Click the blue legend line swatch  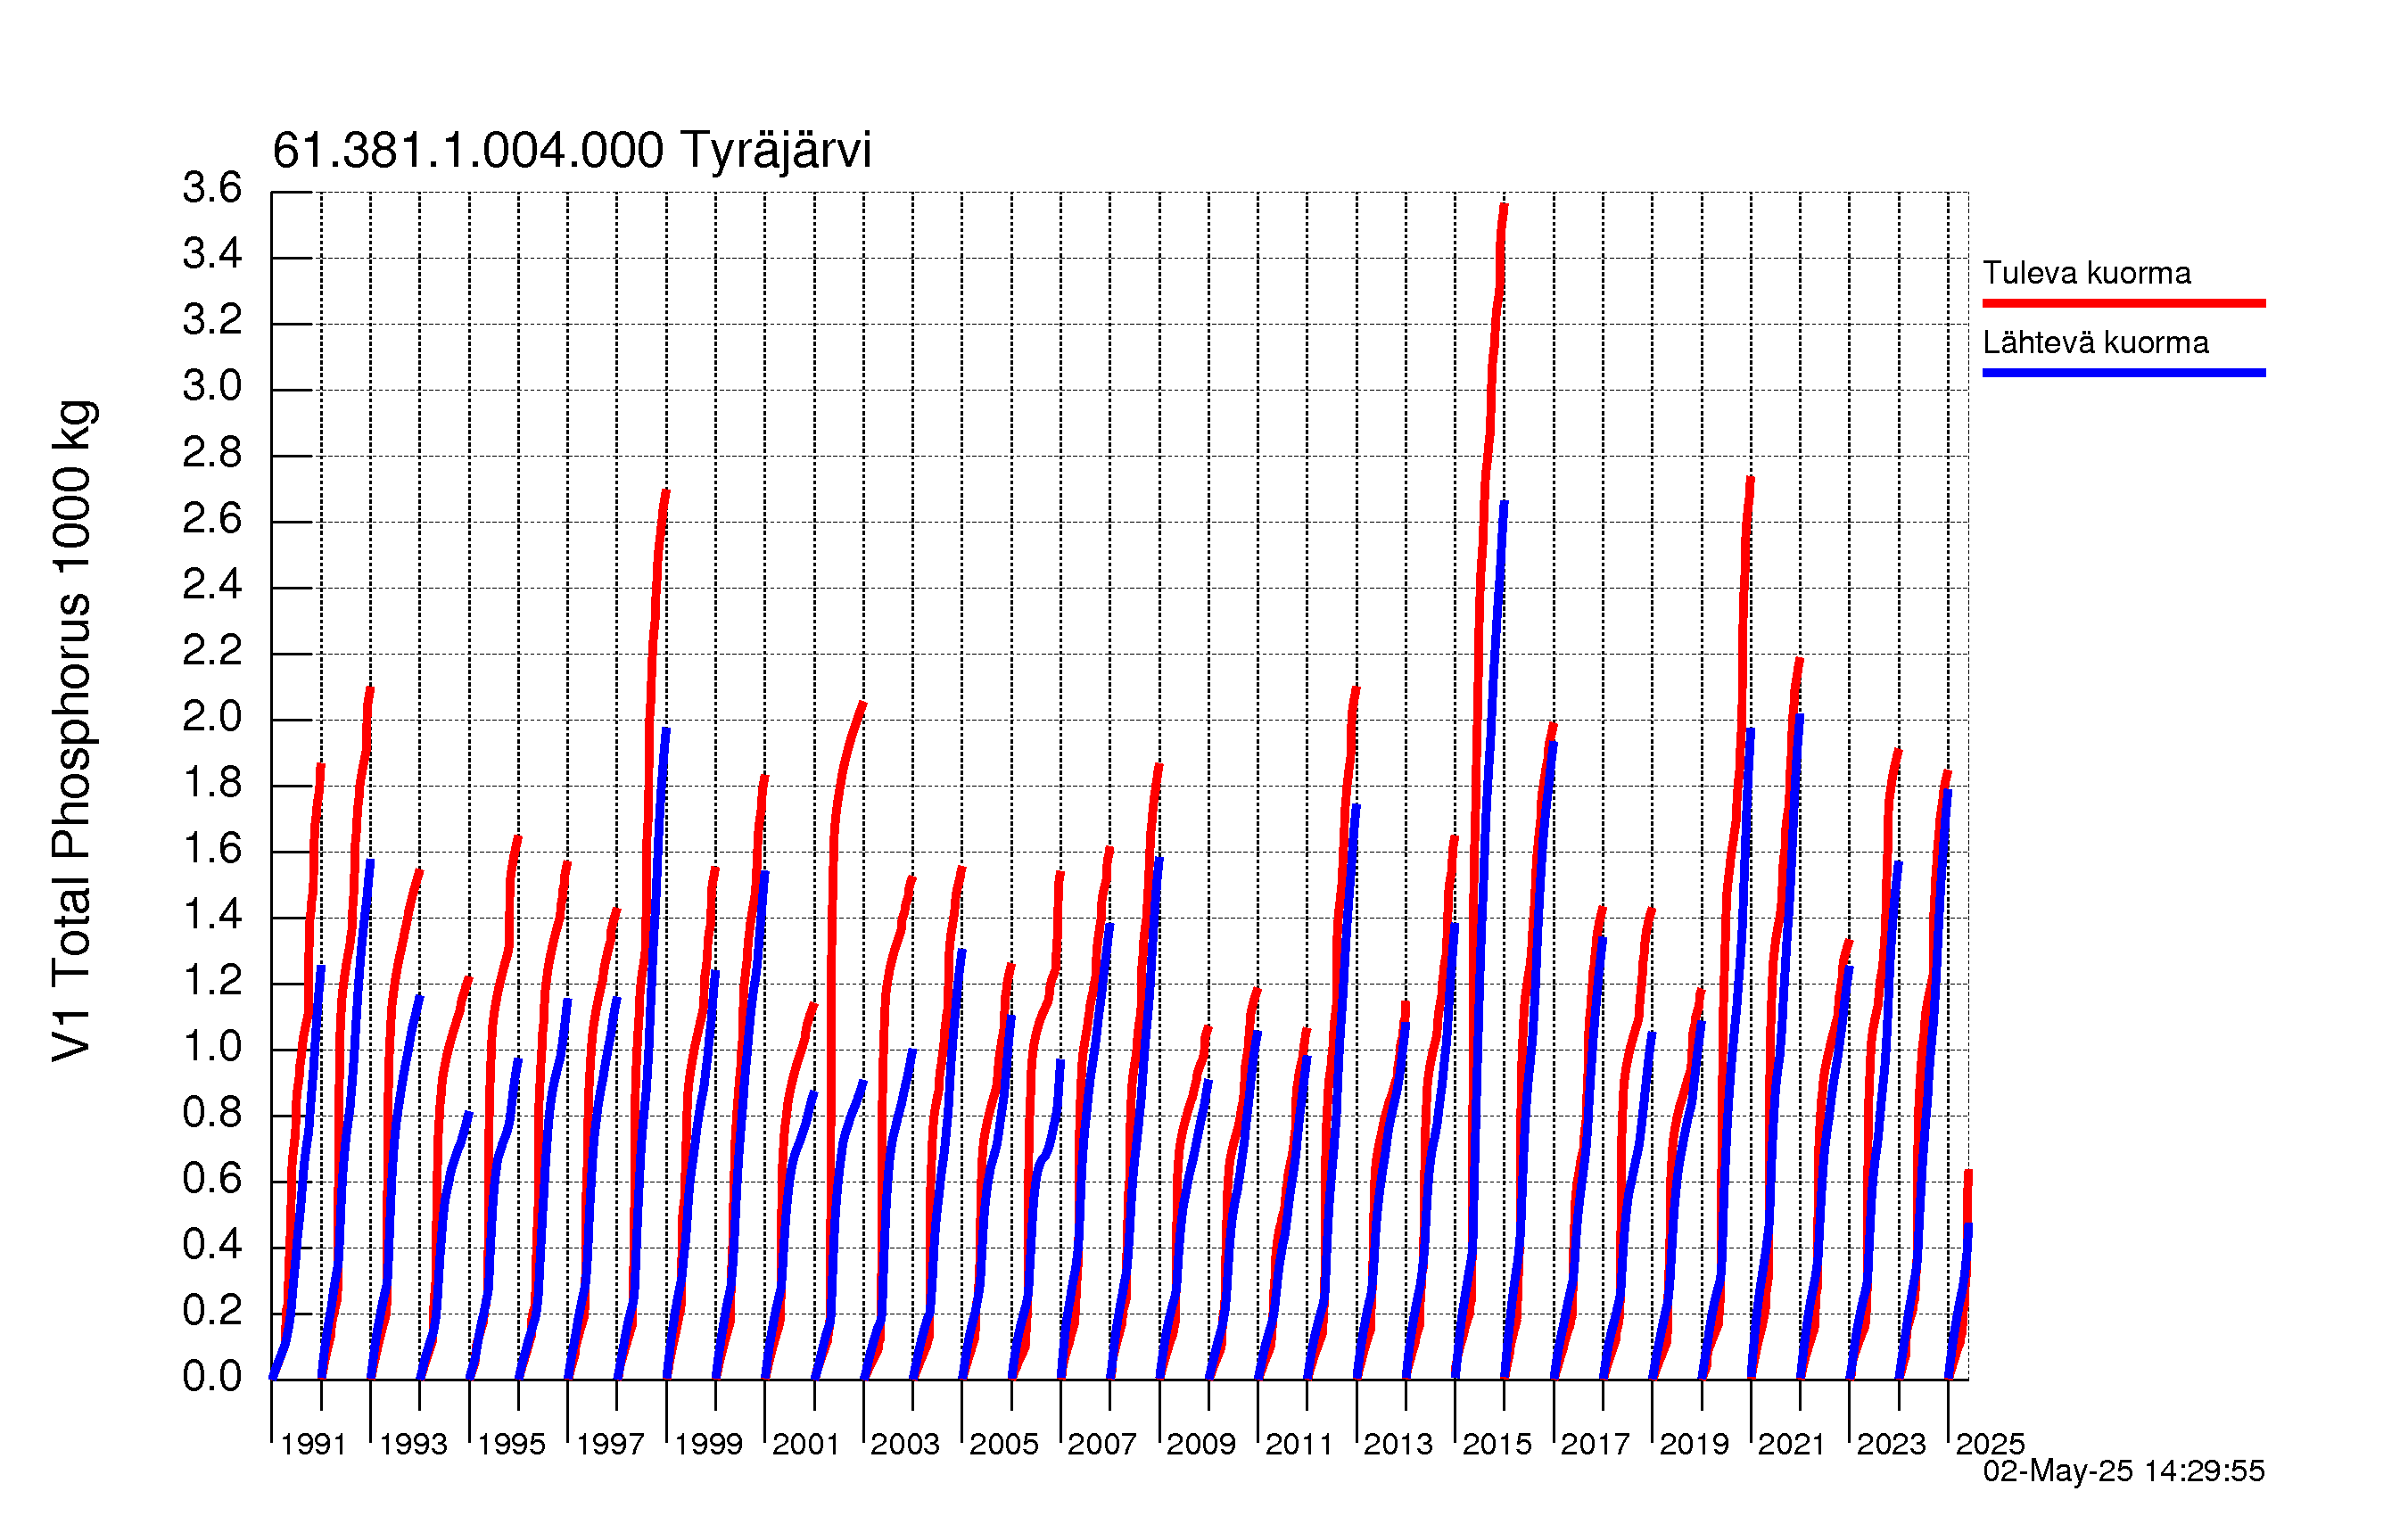(x=2123, y=373)
